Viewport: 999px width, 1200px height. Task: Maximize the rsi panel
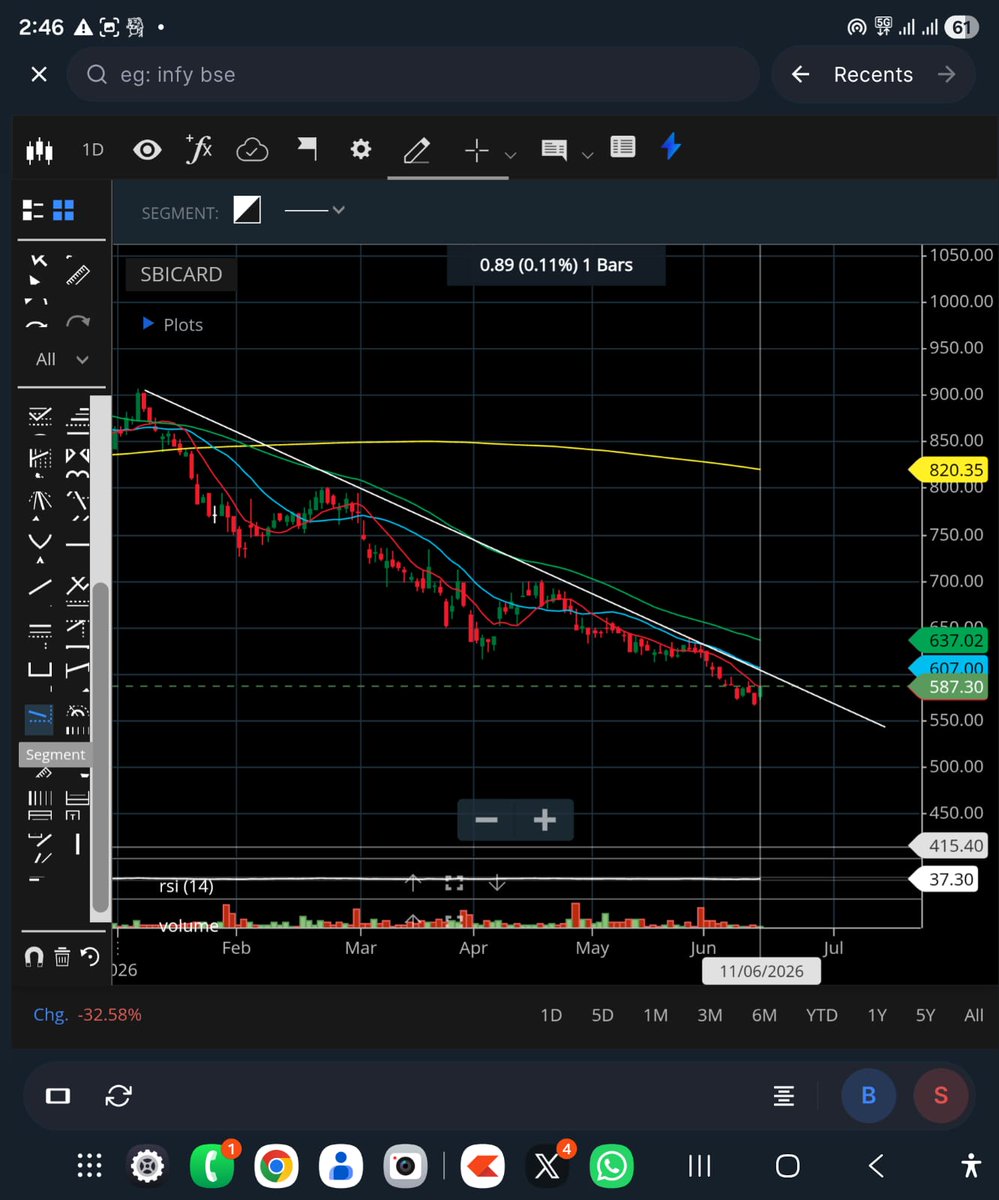click(454, 883)
